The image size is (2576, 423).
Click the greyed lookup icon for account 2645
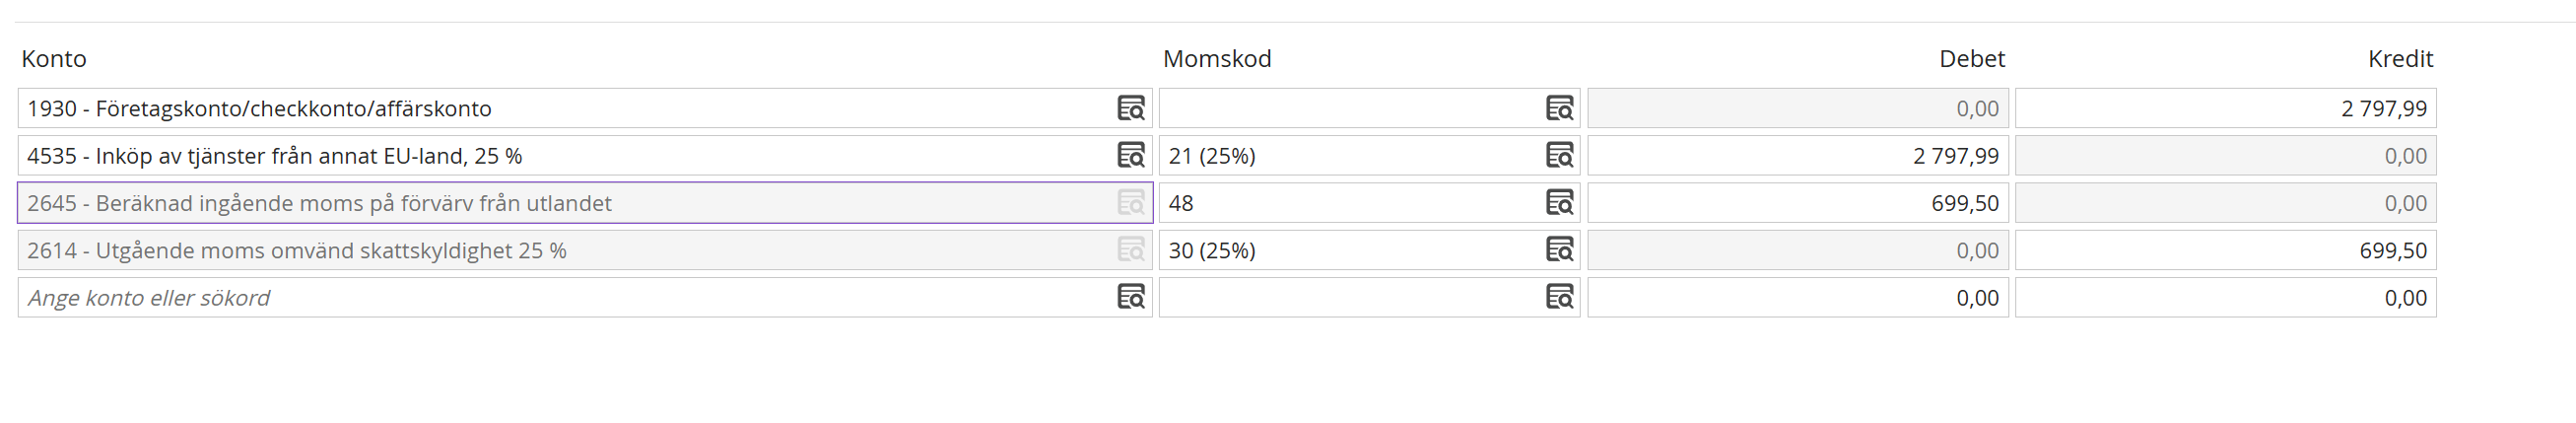pos(1130,203)
